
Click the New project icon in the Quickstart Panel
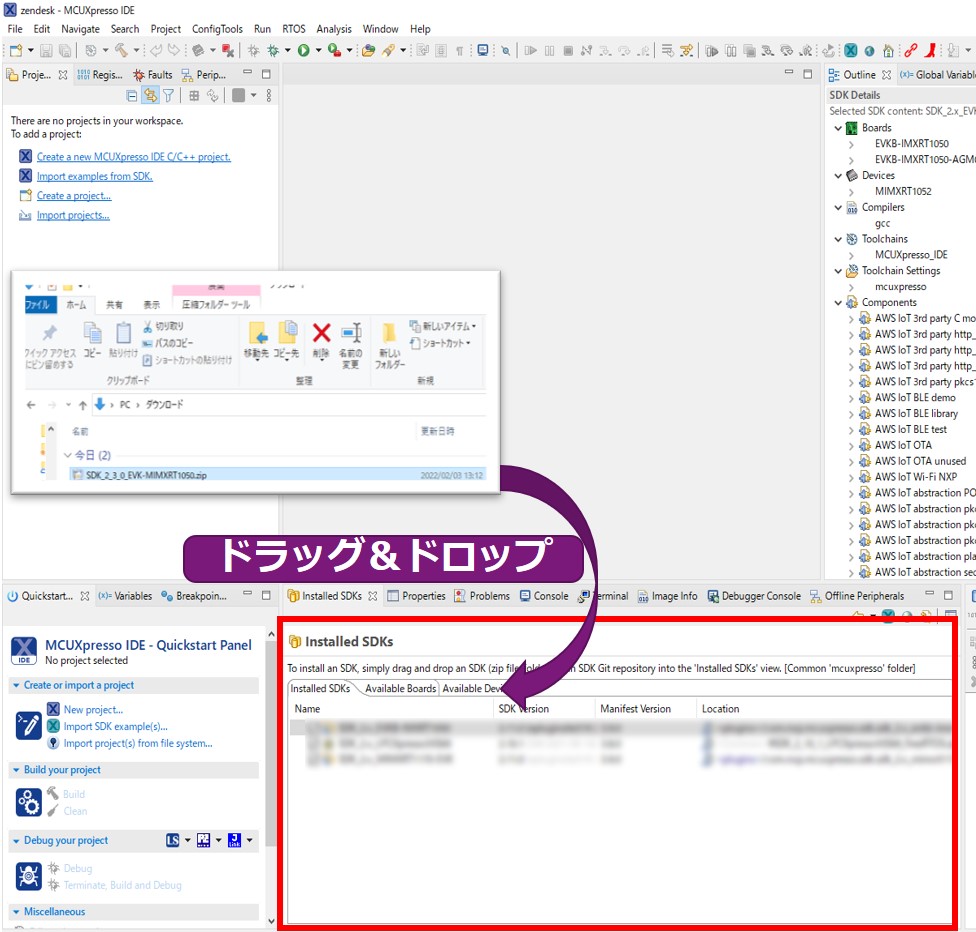coord(54,709)
